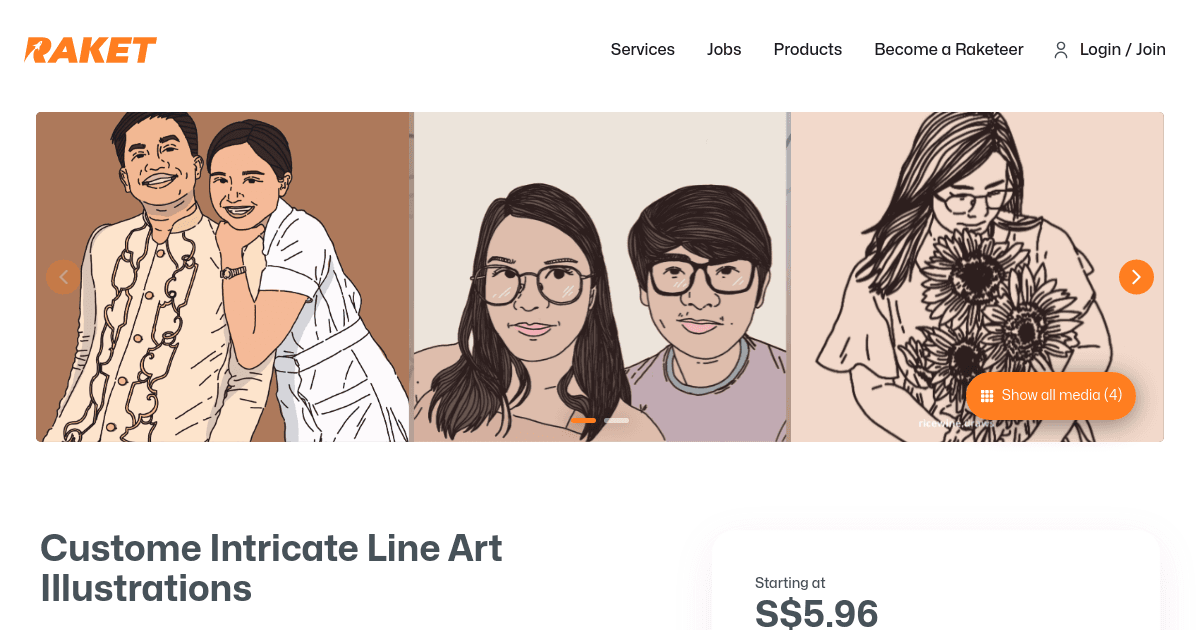Select the second carousel dot indicator

(x=616, y=421)
